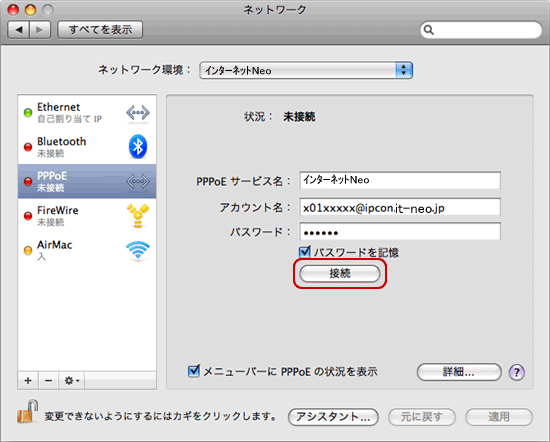The height and width of the screenshot is (442, 550).
Task: Click the 元に戻す button
Action: point(422,417)
